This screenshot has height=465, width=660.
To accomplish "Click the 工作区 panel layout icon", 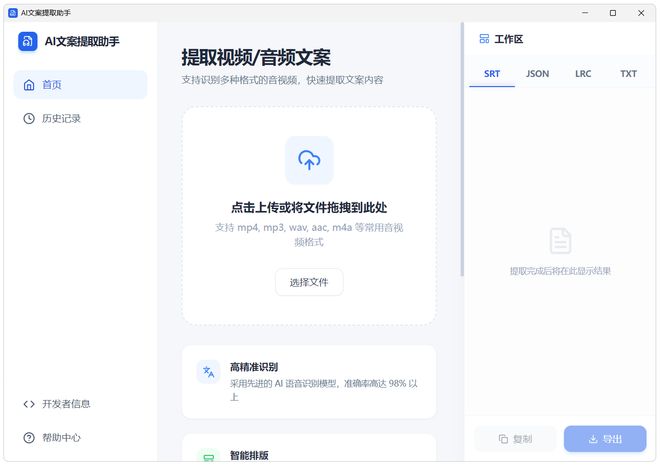I will click(x=484, y=39).
